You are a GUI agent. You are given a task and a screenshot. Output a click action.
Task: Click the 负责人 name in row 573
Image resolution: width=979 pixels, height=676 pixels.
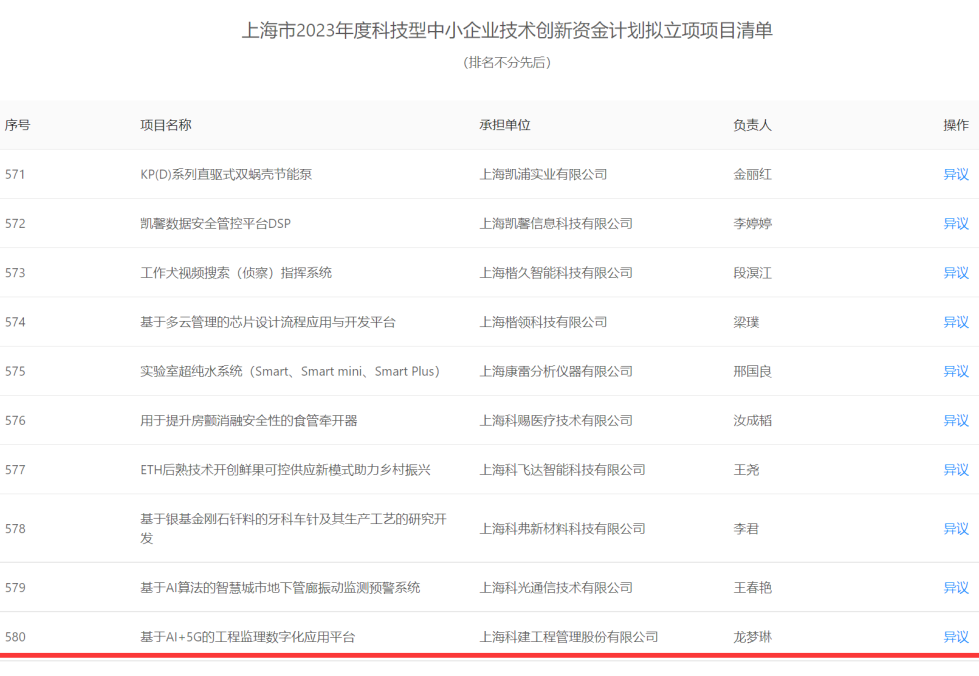point(752,273)
